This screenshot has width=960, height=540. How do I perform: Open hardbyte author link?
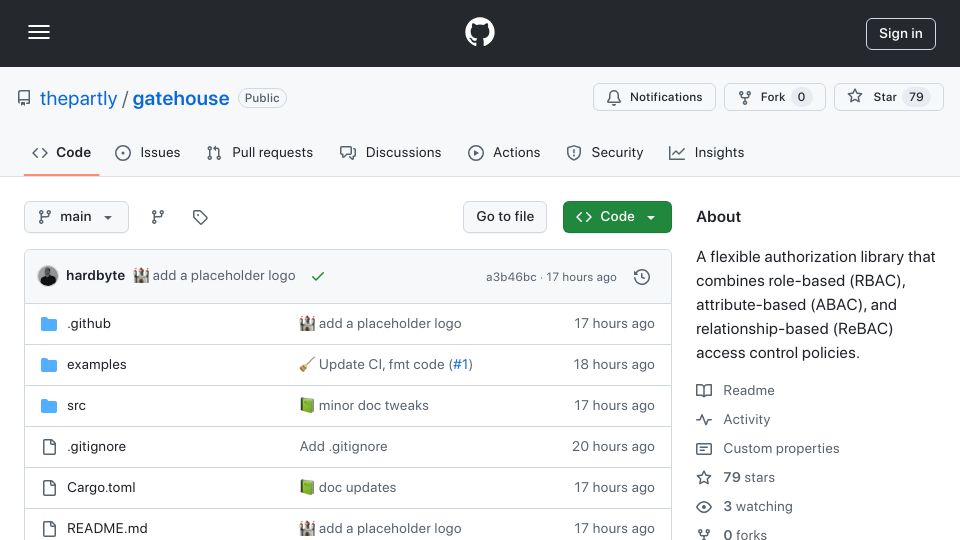[x=96, y=276]
